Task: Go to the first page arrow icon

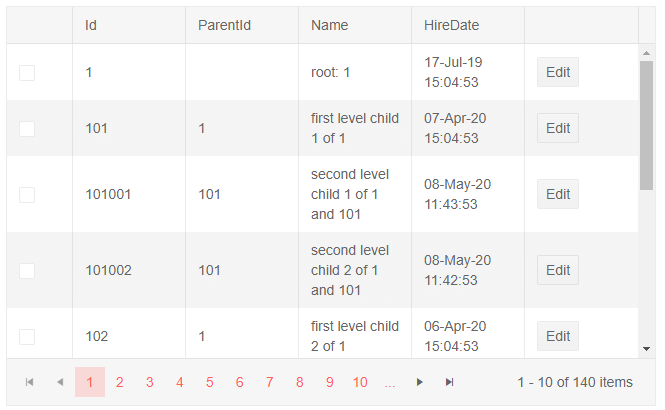Action: (29, 382)
